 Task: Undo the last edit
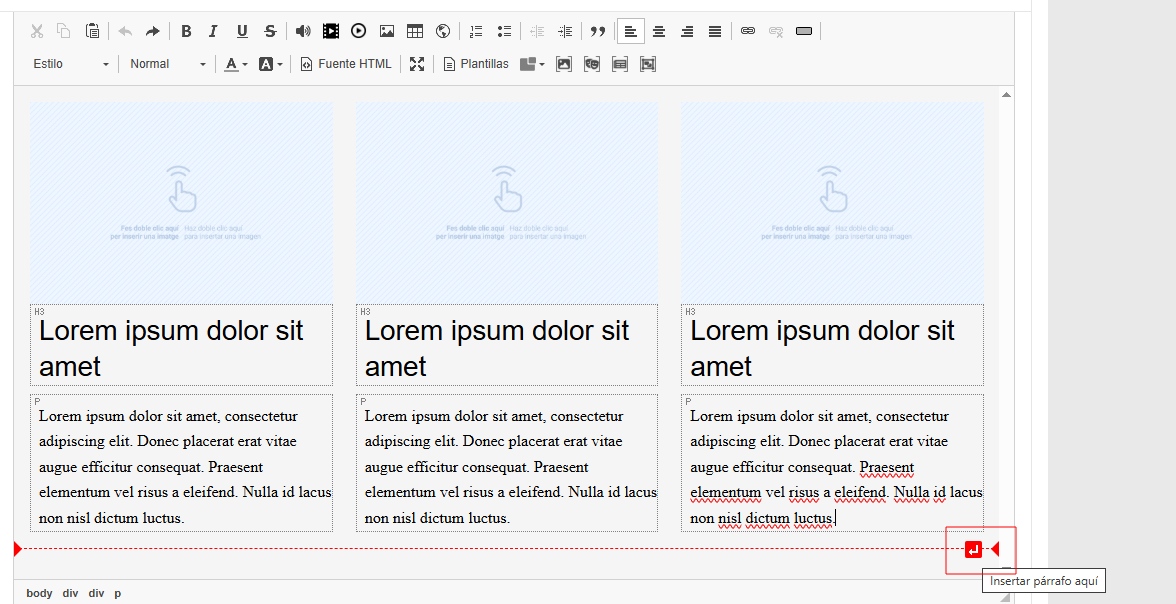pyautogui.click(x=125, y=32)
